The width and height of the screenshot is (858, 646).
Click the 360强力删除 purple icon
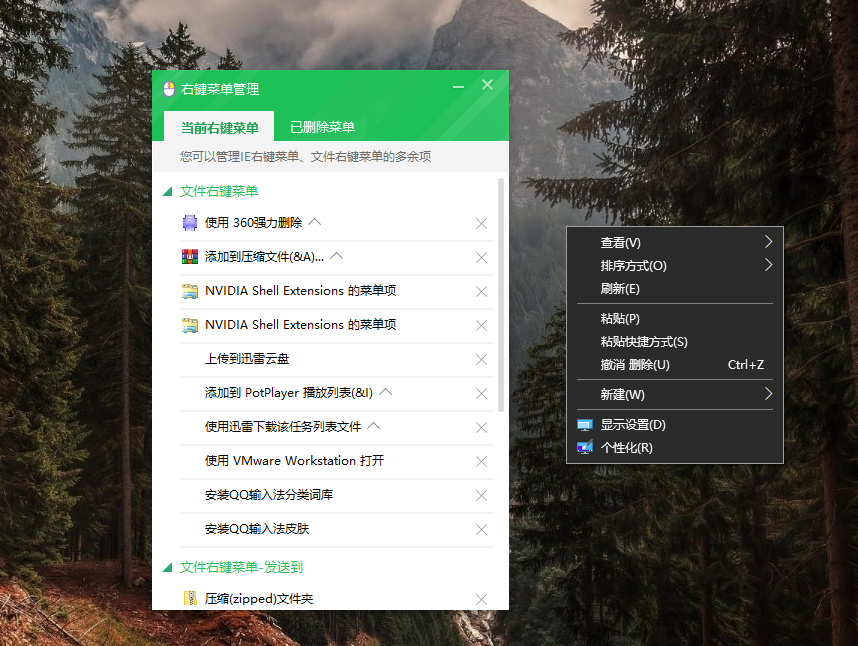pos(190,223)
